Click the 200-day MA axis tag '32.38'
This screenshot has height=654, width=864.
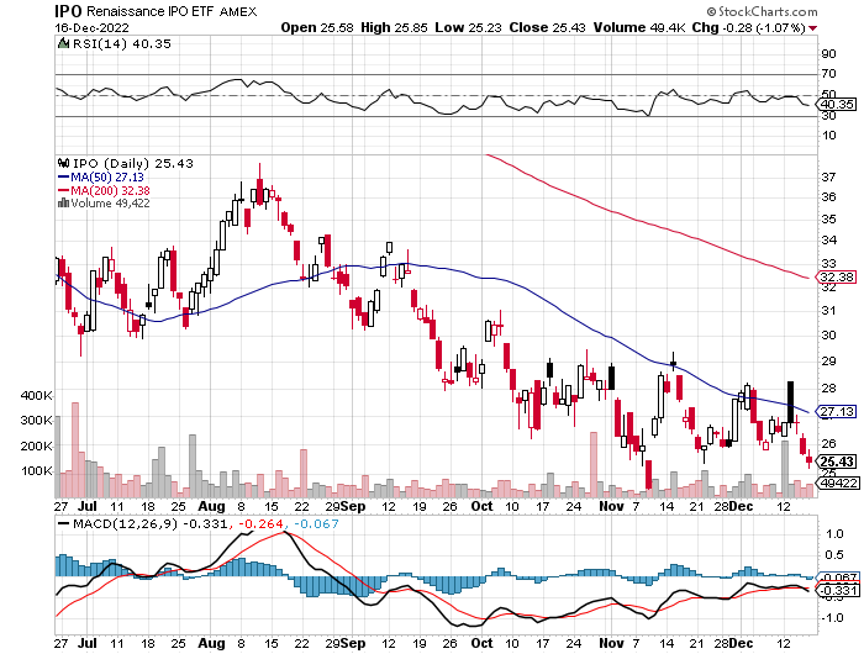click(x=836, y=277)
